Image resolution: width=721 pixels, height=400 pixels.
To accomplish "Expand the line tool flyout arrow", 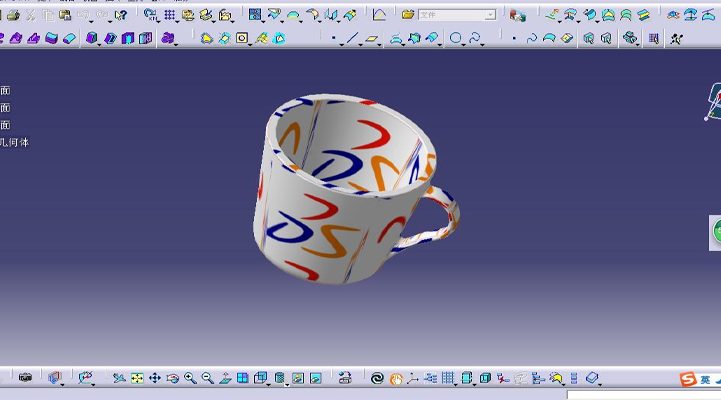I will pos(362,42).
